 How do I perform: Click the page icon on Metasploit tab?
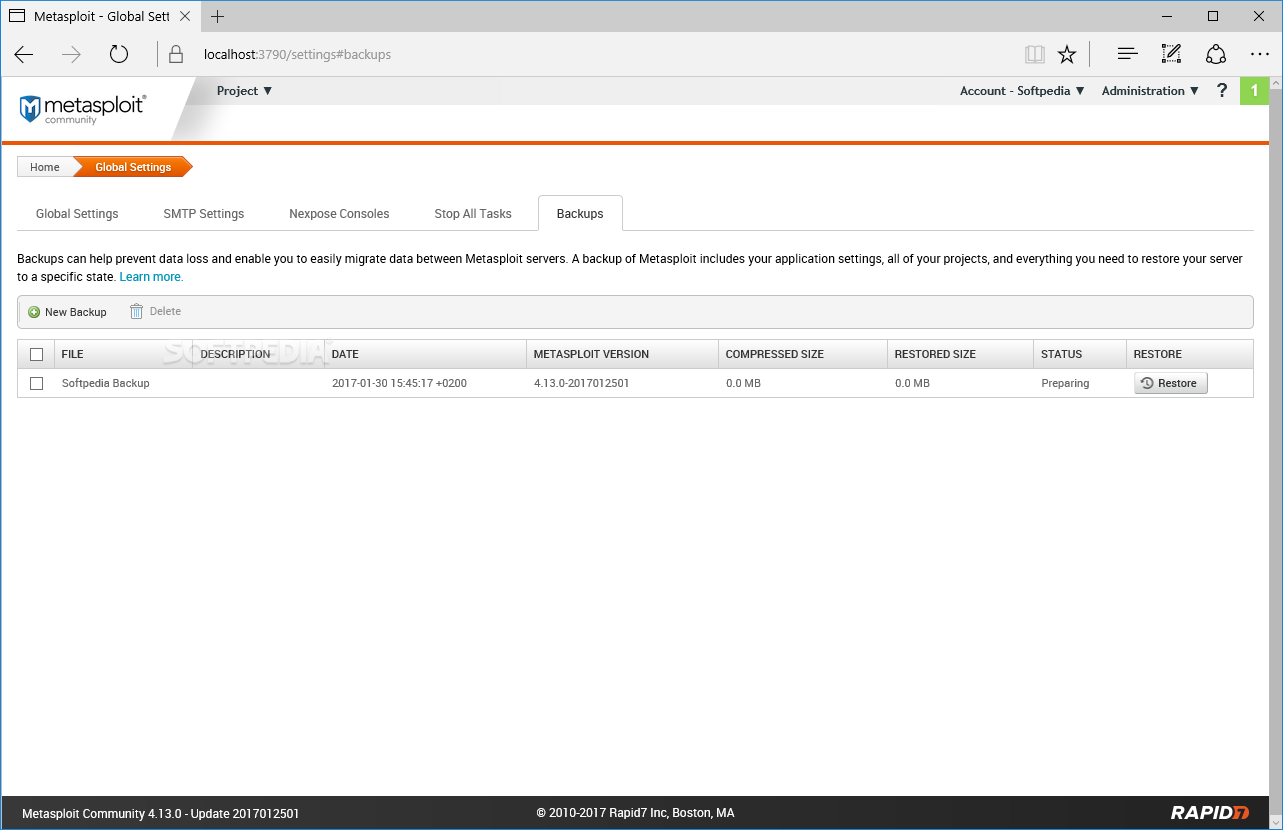17,16
